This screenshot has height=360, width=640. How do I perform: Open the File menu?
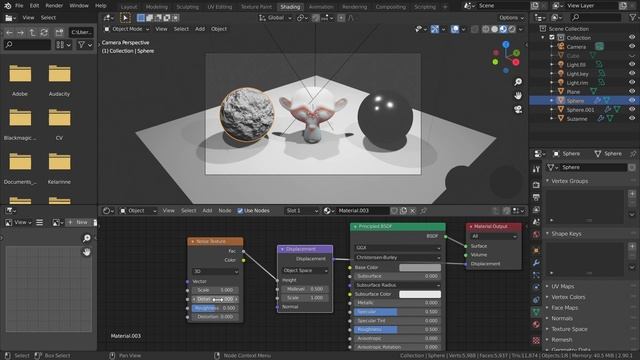19,6
